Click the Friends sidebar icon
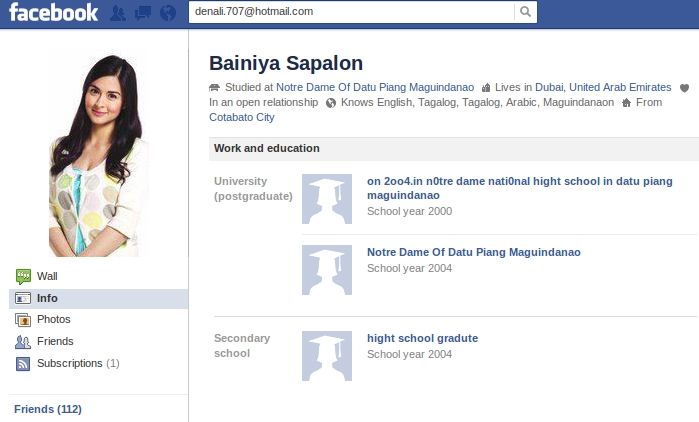 pyautogui.click(x=23, y=342)
